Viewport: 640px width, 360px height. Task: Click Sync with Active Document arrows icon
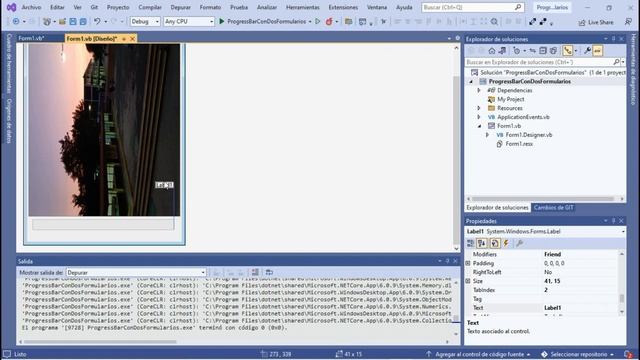pos(532,51)
